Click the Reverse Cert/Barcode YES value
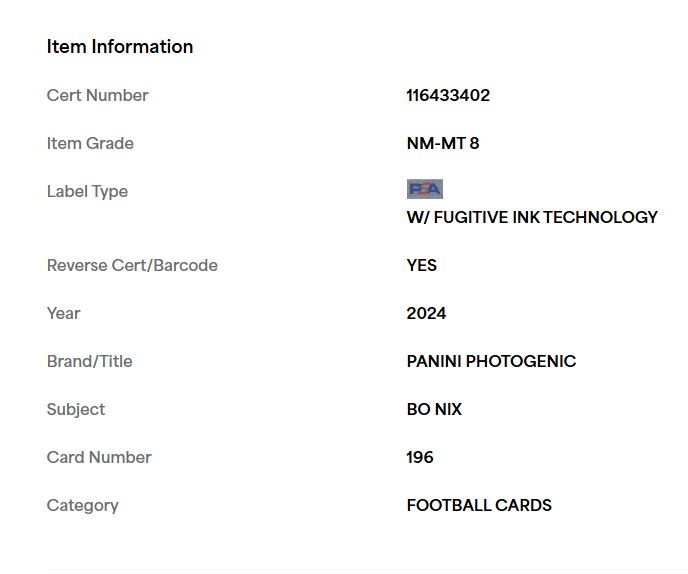Viewport: 688px width, 574px height. (x=422, y=265)
